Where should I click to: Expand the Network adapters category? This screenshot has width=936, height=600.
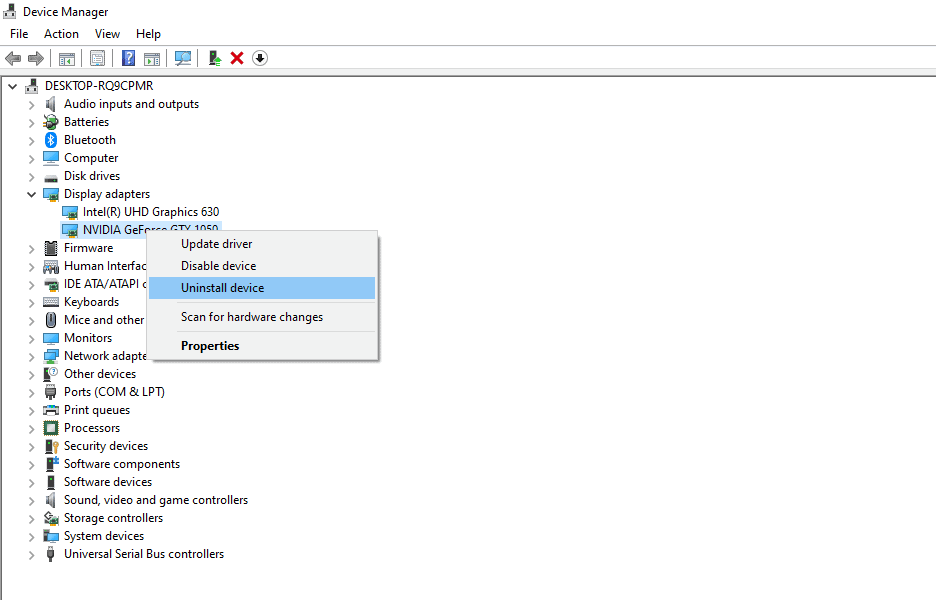click(32, 357)
